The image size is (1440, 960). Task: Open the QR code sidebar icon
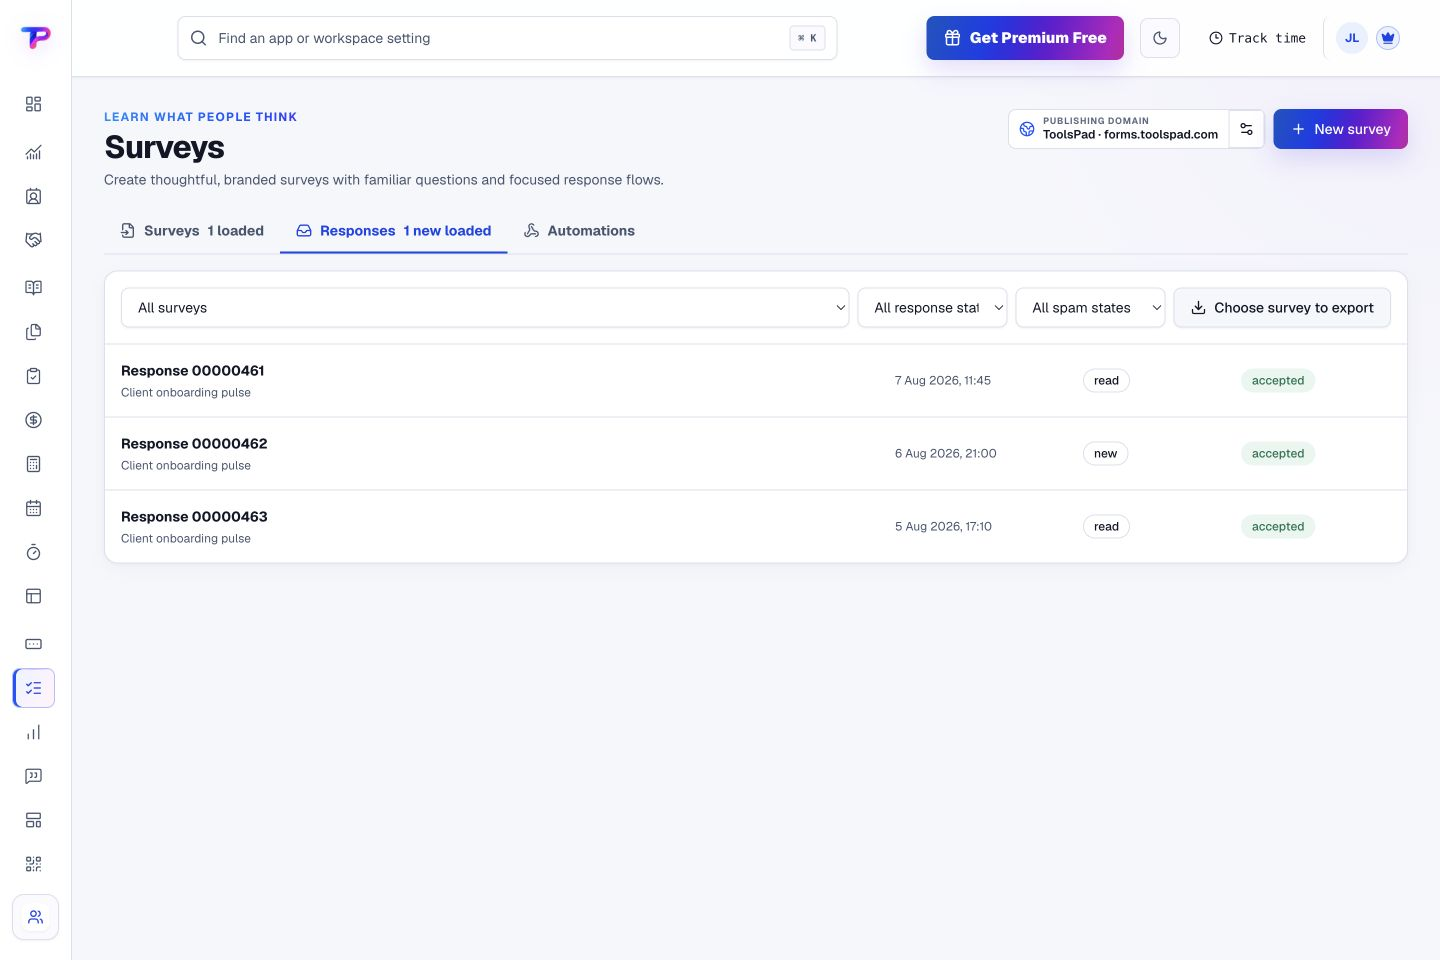click(x=33, y=864)
